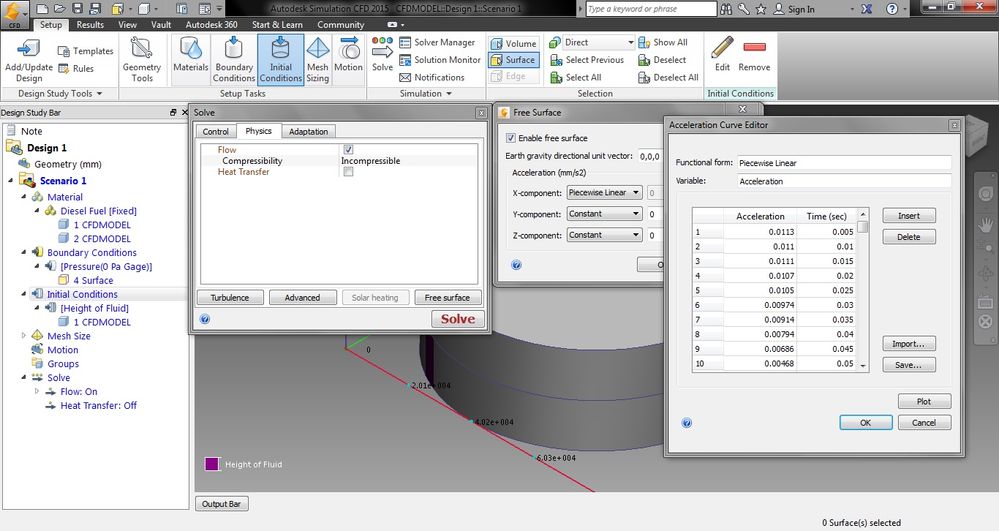The image size is (999, 531).
Task: Click Select Previous
Action: coord(587,60)
